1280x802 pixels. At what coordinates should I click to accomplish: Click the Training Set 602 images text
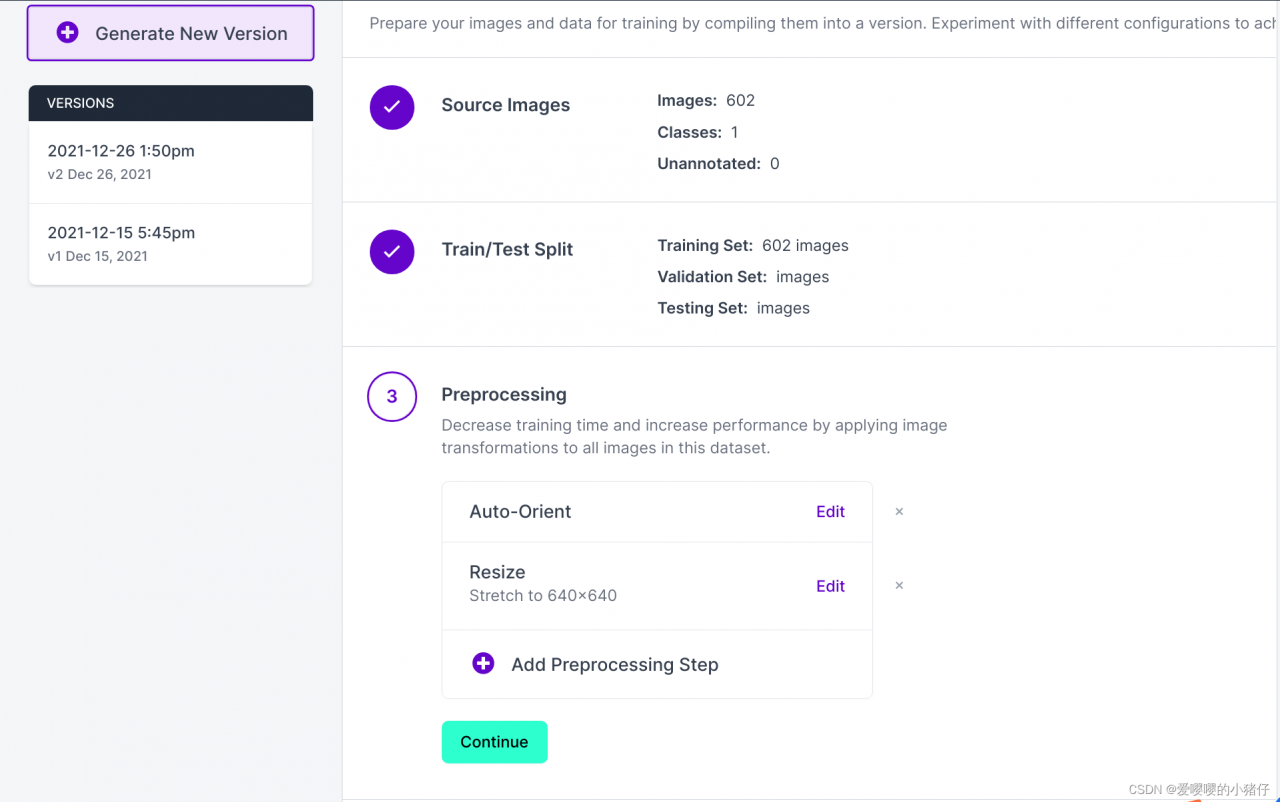pyautogui.click(x=752, y=245)
